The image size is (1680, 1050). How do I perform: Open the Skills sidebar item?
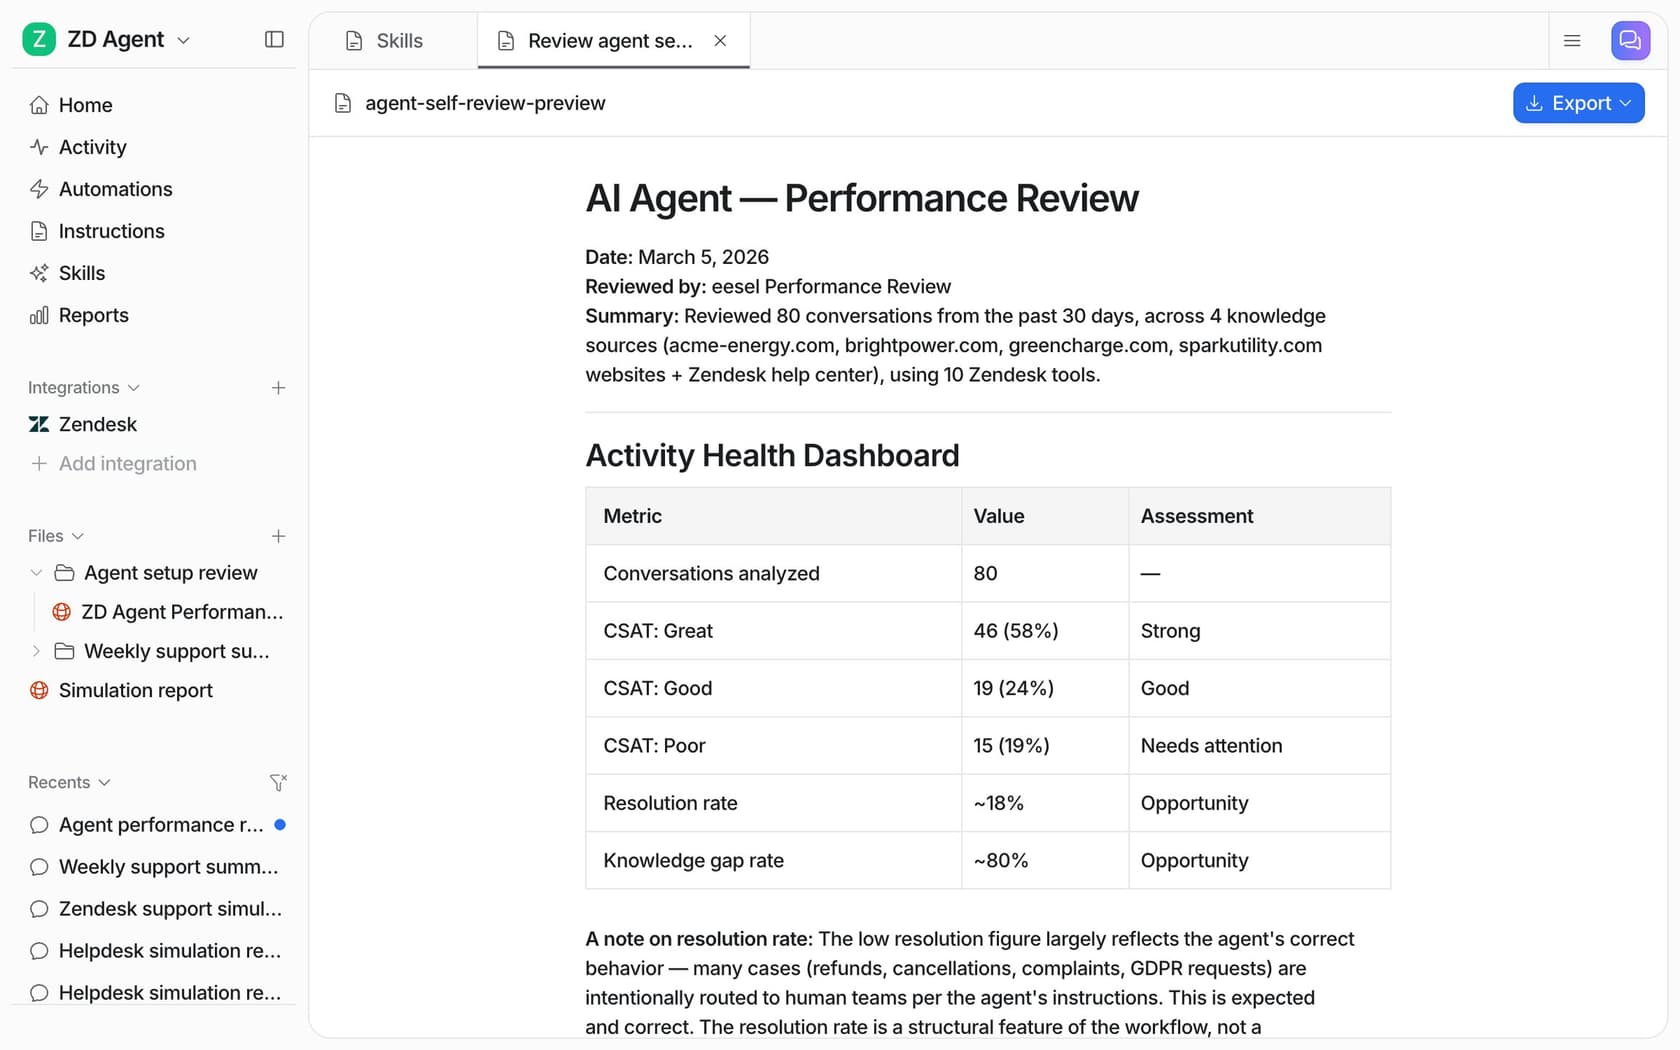point(81,273)
